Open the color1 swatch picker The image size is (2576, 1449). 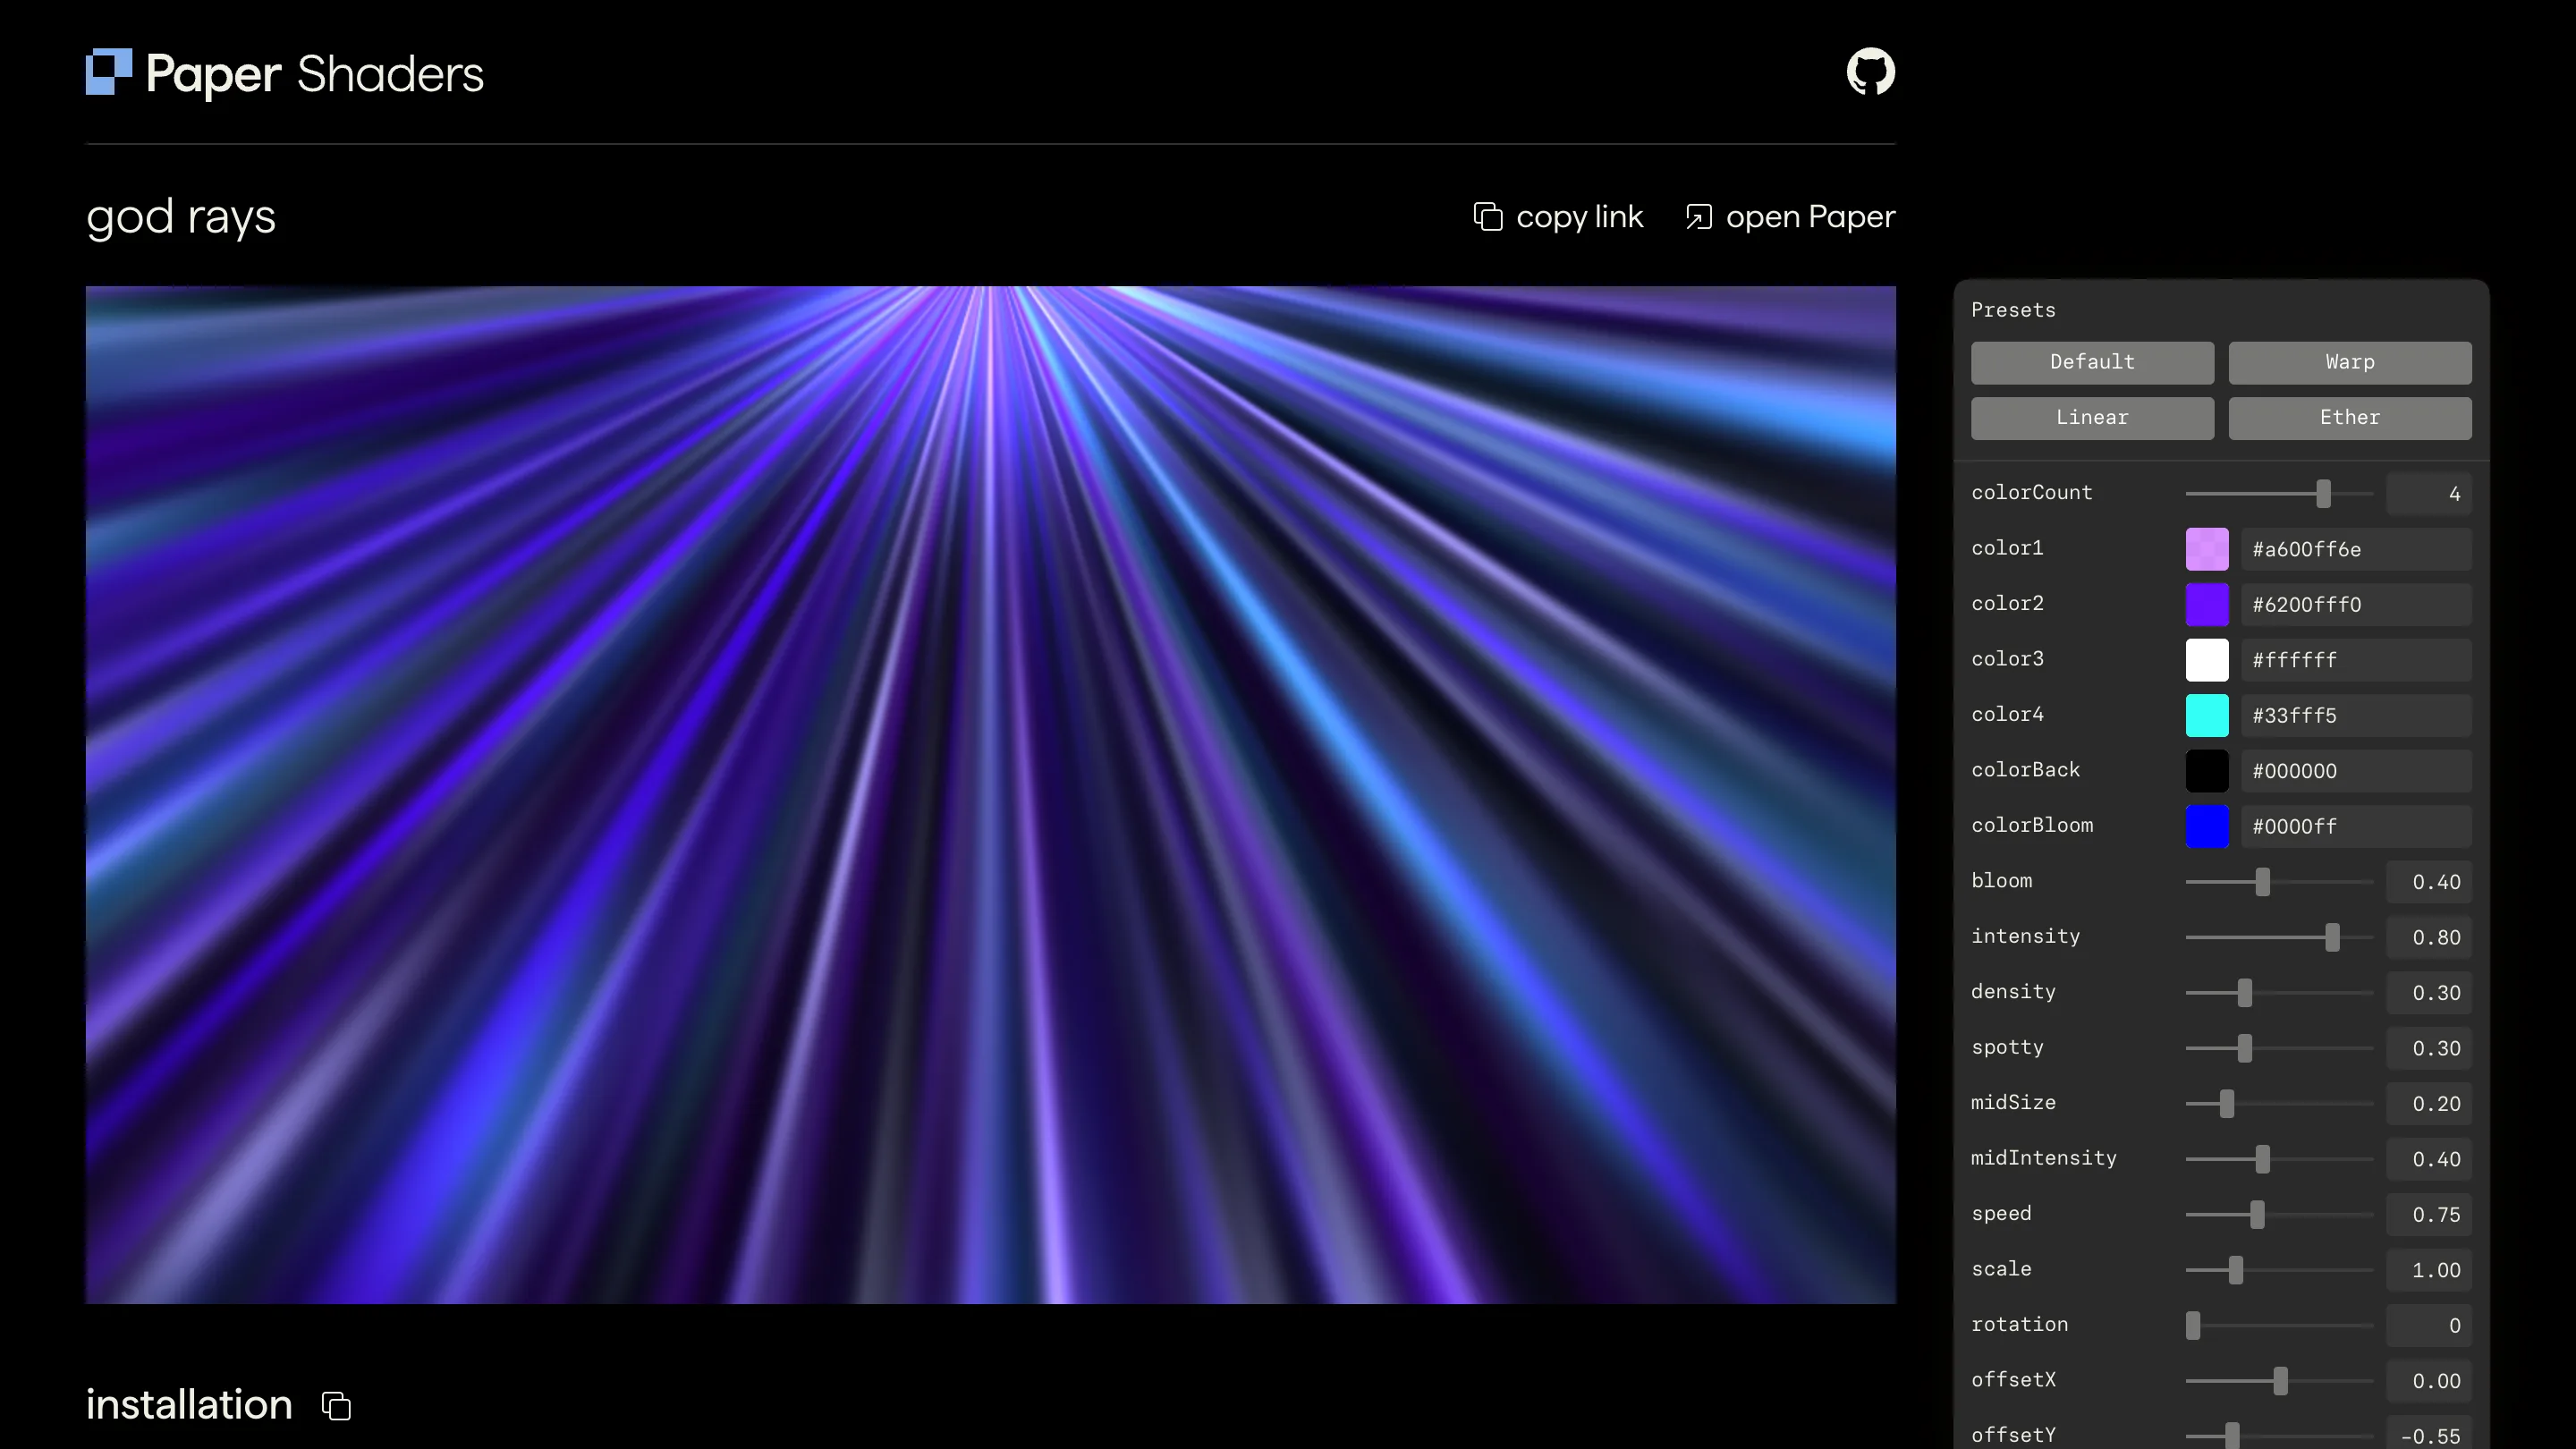point(2207,549)
